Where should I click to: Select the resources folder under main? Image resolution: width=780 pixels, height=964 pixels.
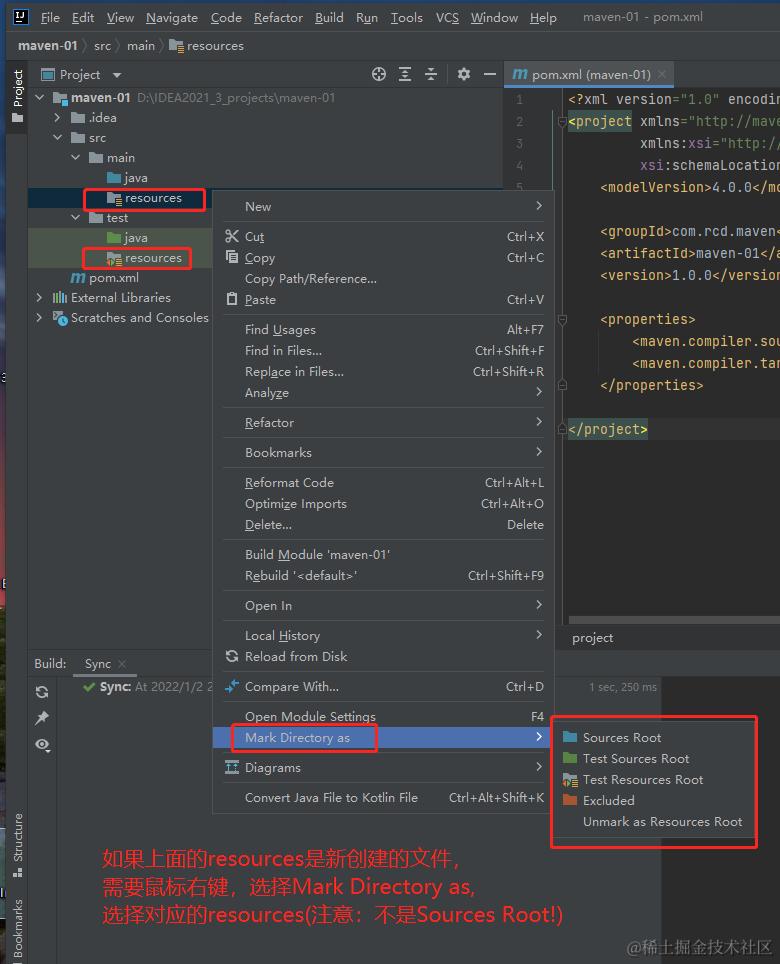pos(145,198)
